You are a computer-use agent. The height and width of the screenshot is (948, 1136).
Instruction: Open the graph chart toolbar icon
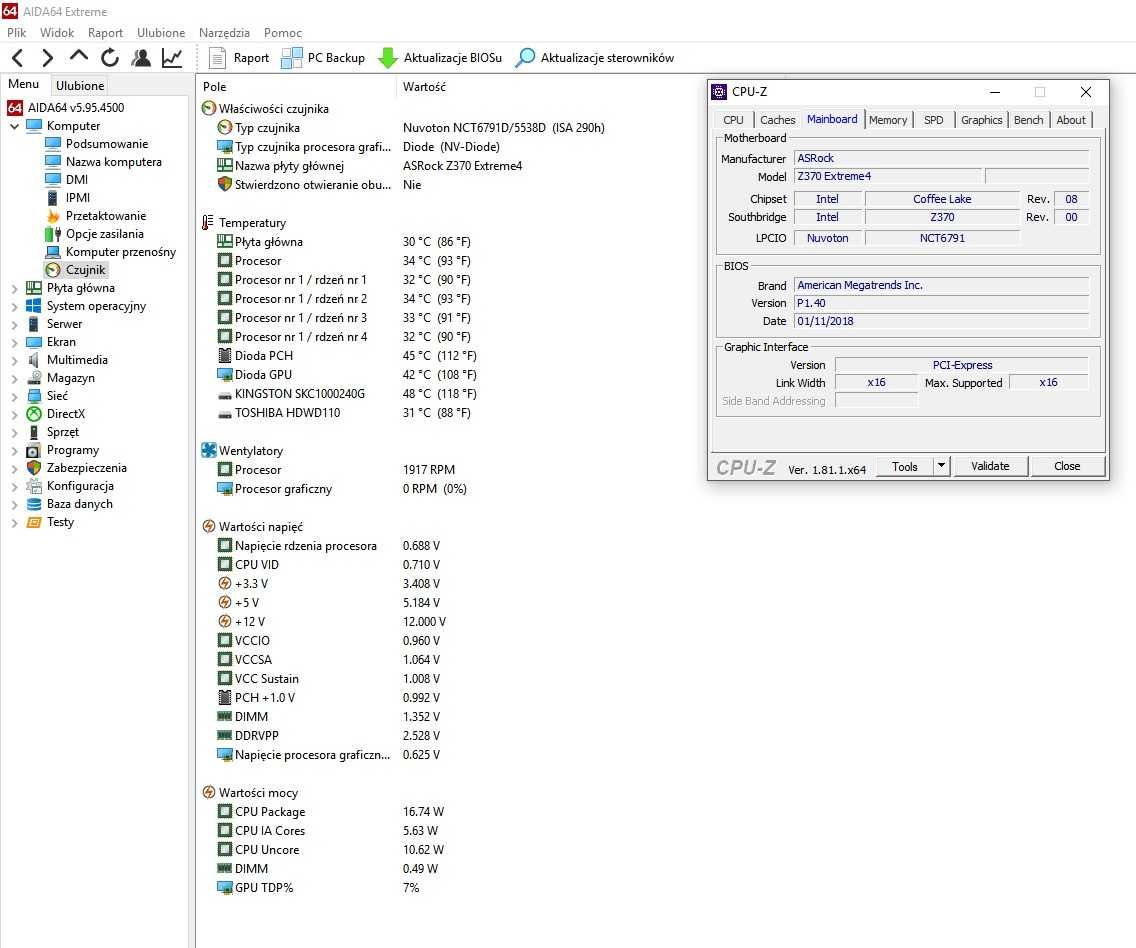[172, 58]
